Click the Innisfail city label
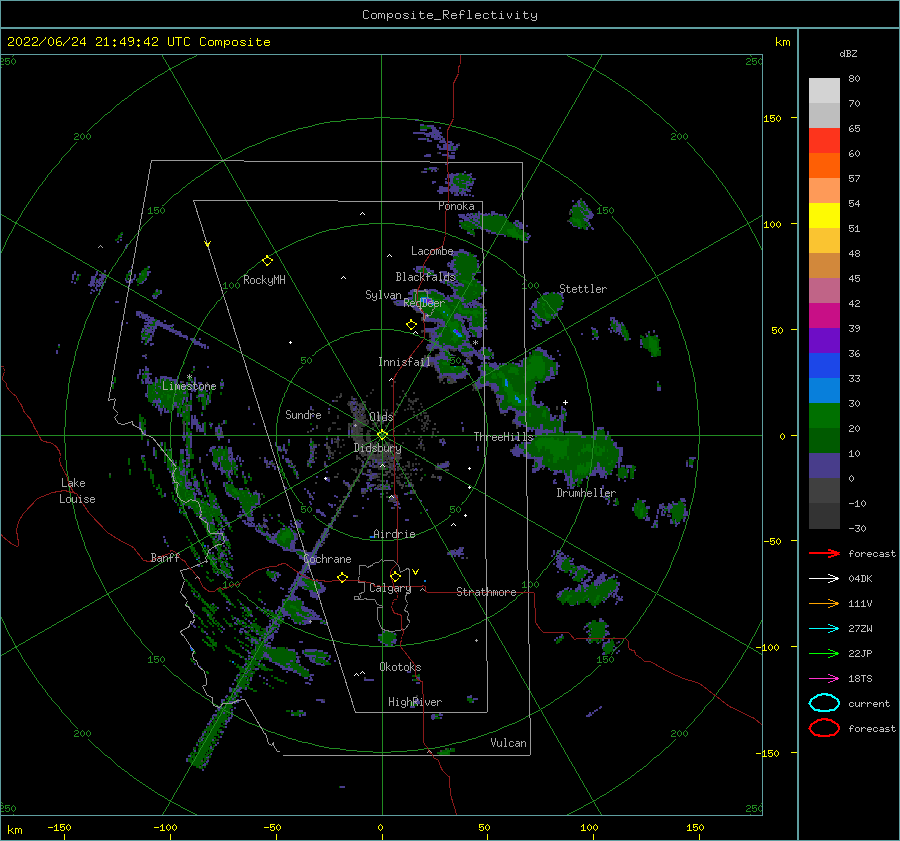 [x=404, y=362]
